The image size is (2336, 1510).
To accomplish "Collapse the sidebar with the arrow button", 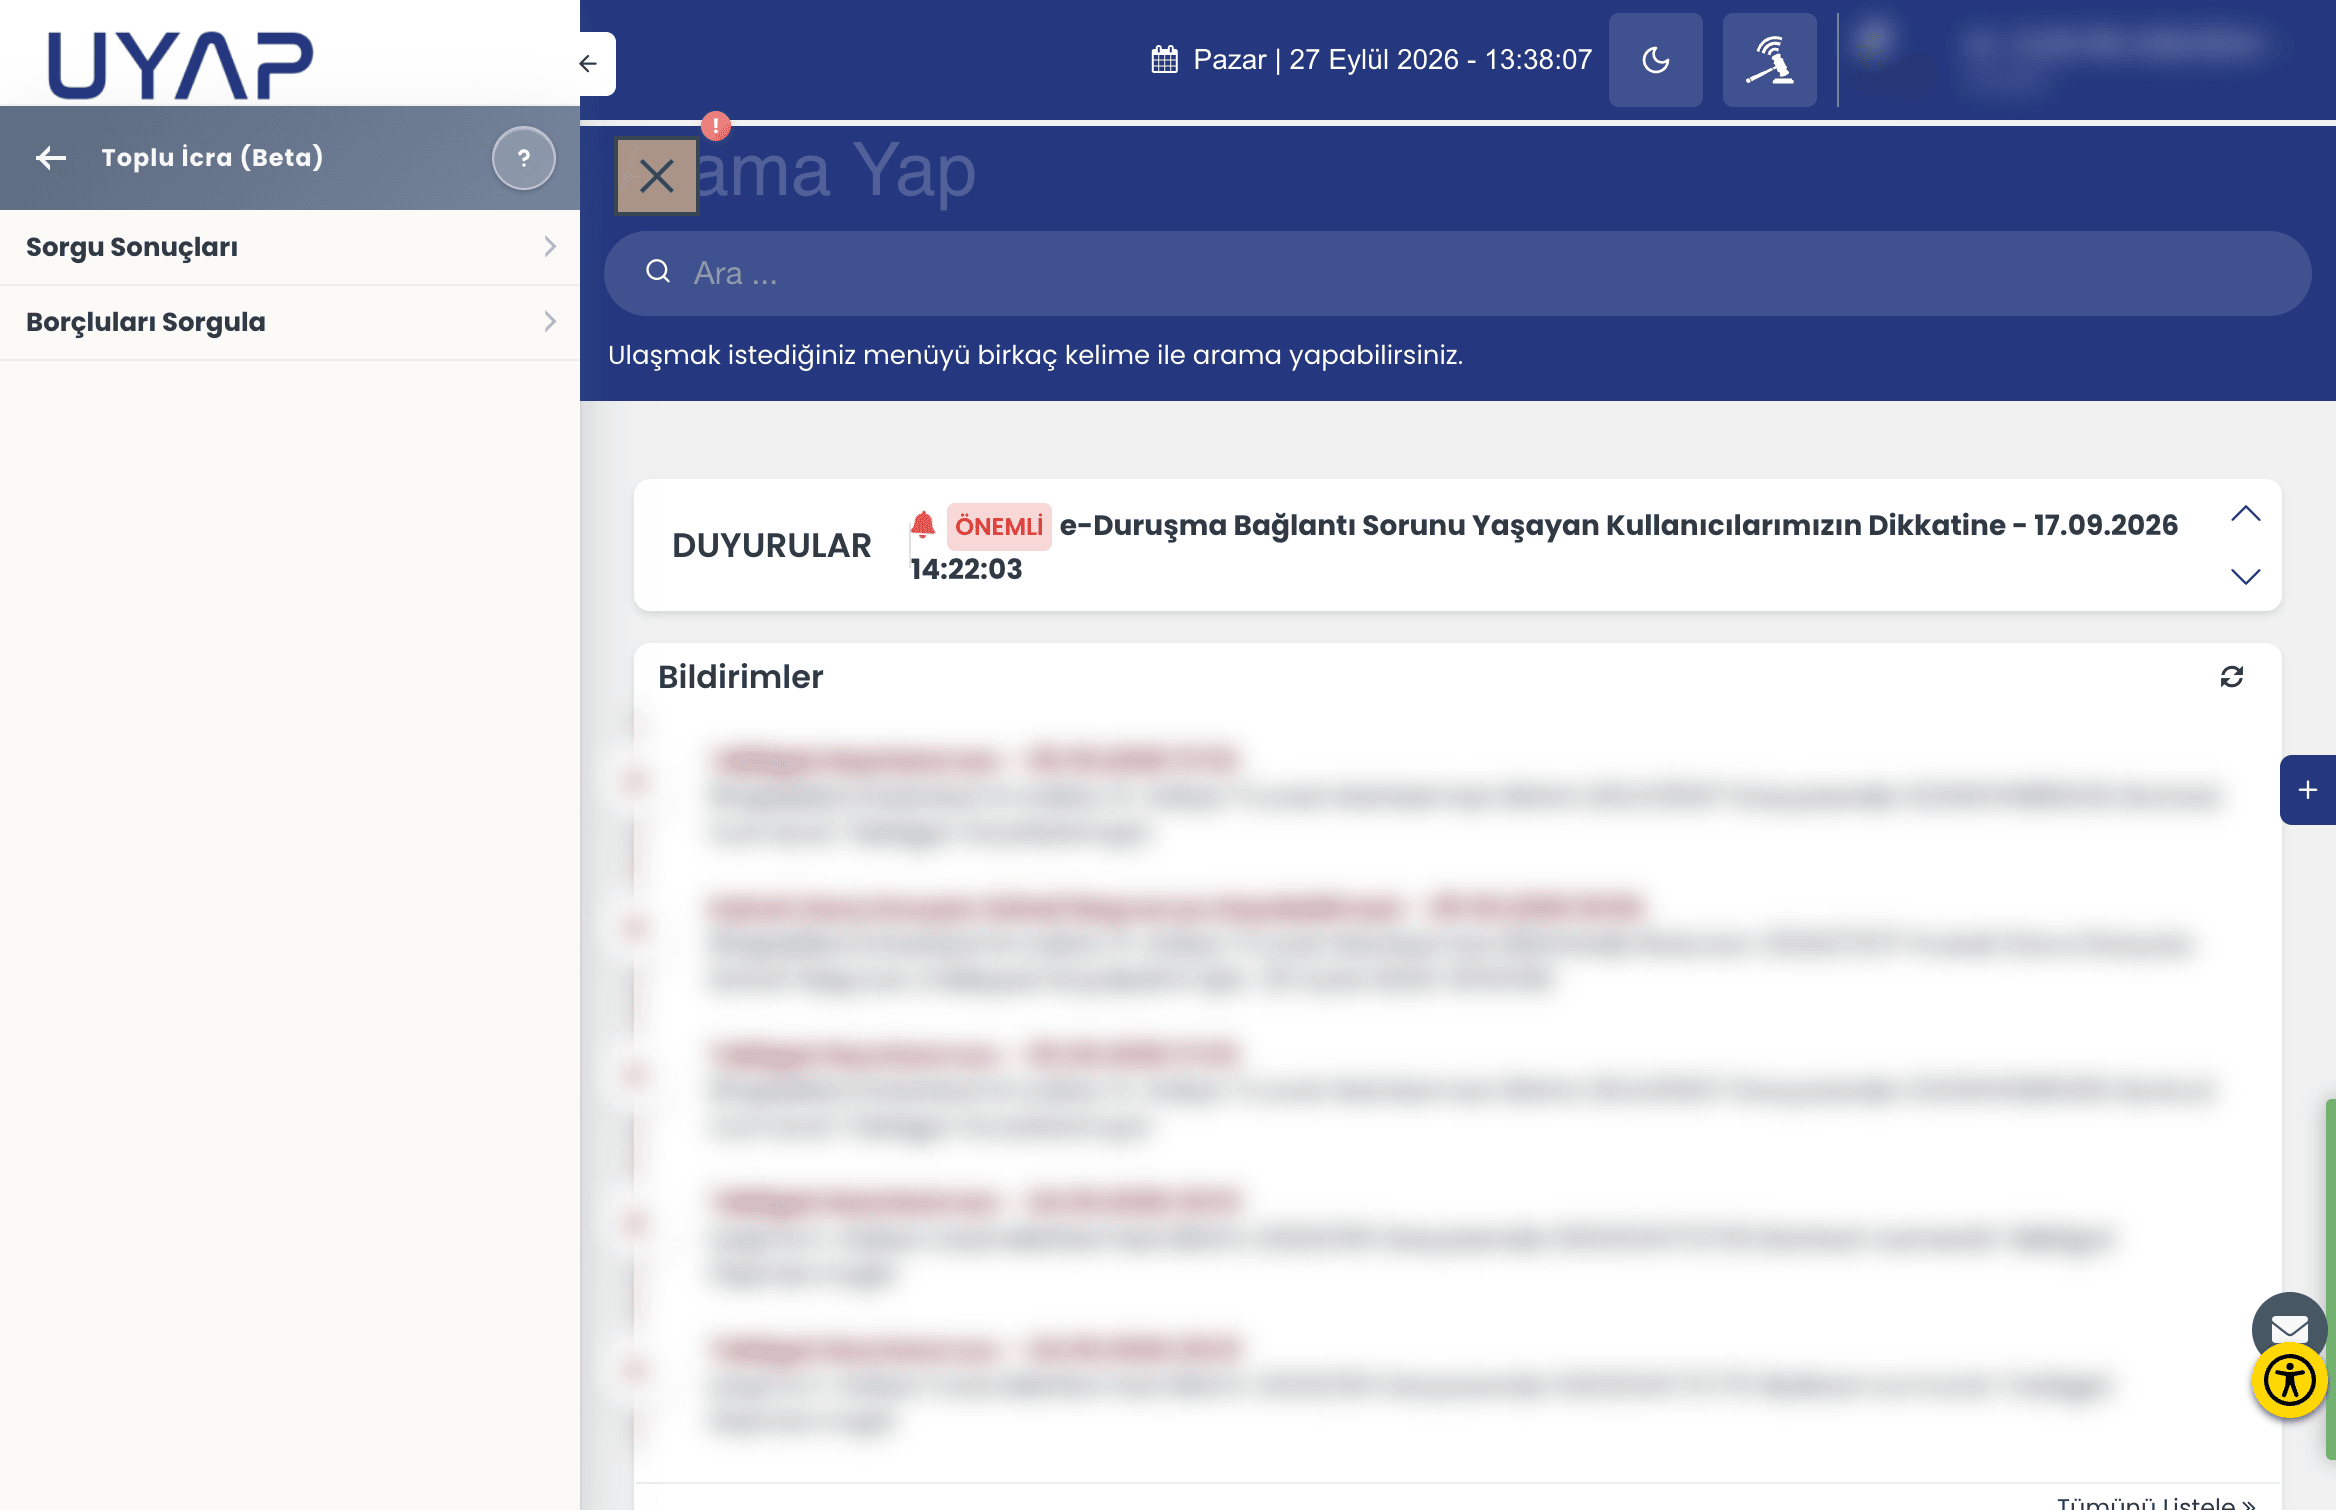I will 589,64.
